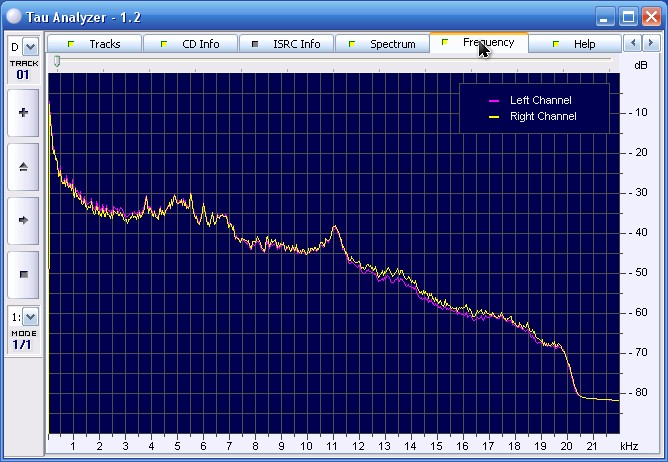This screenshot has width=668, height=462.
Task: Switch to the Spectrum tab
Action: pyautogui.click(x=381, y=44)
